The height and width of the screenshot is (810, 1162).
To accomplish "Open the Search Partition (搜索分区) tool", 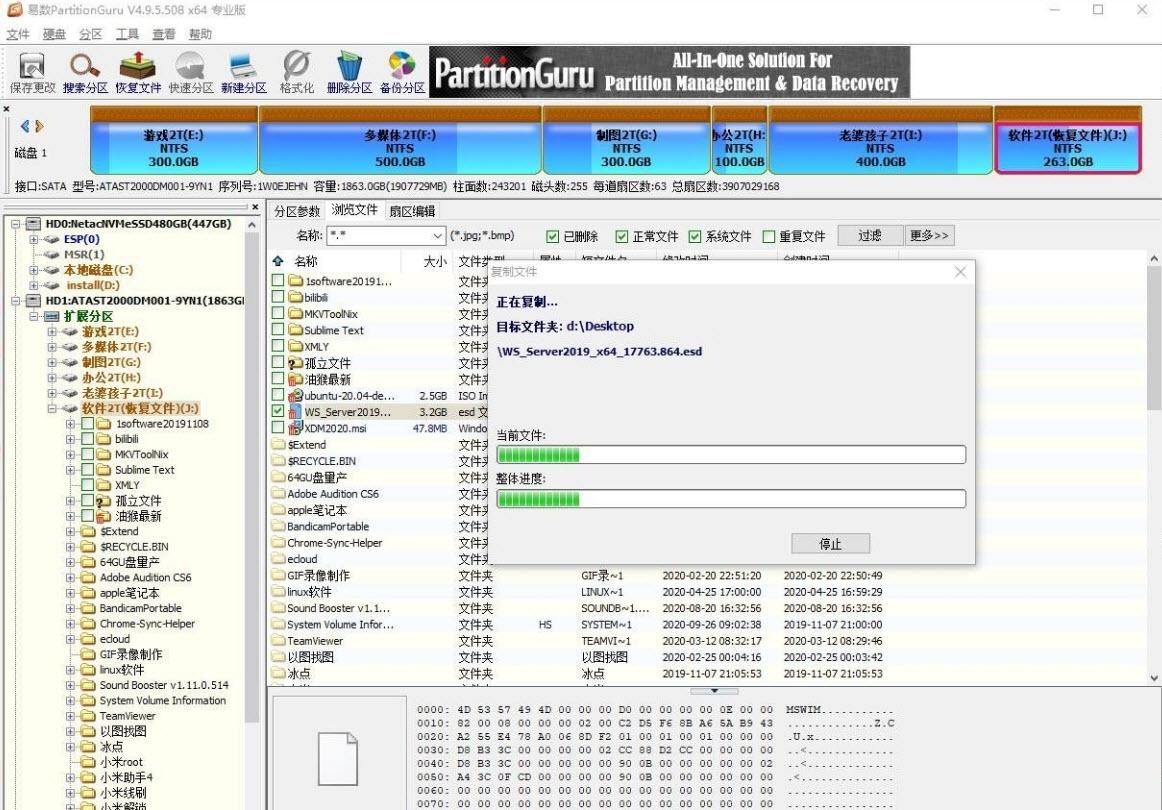I will (x=85, y=73).
